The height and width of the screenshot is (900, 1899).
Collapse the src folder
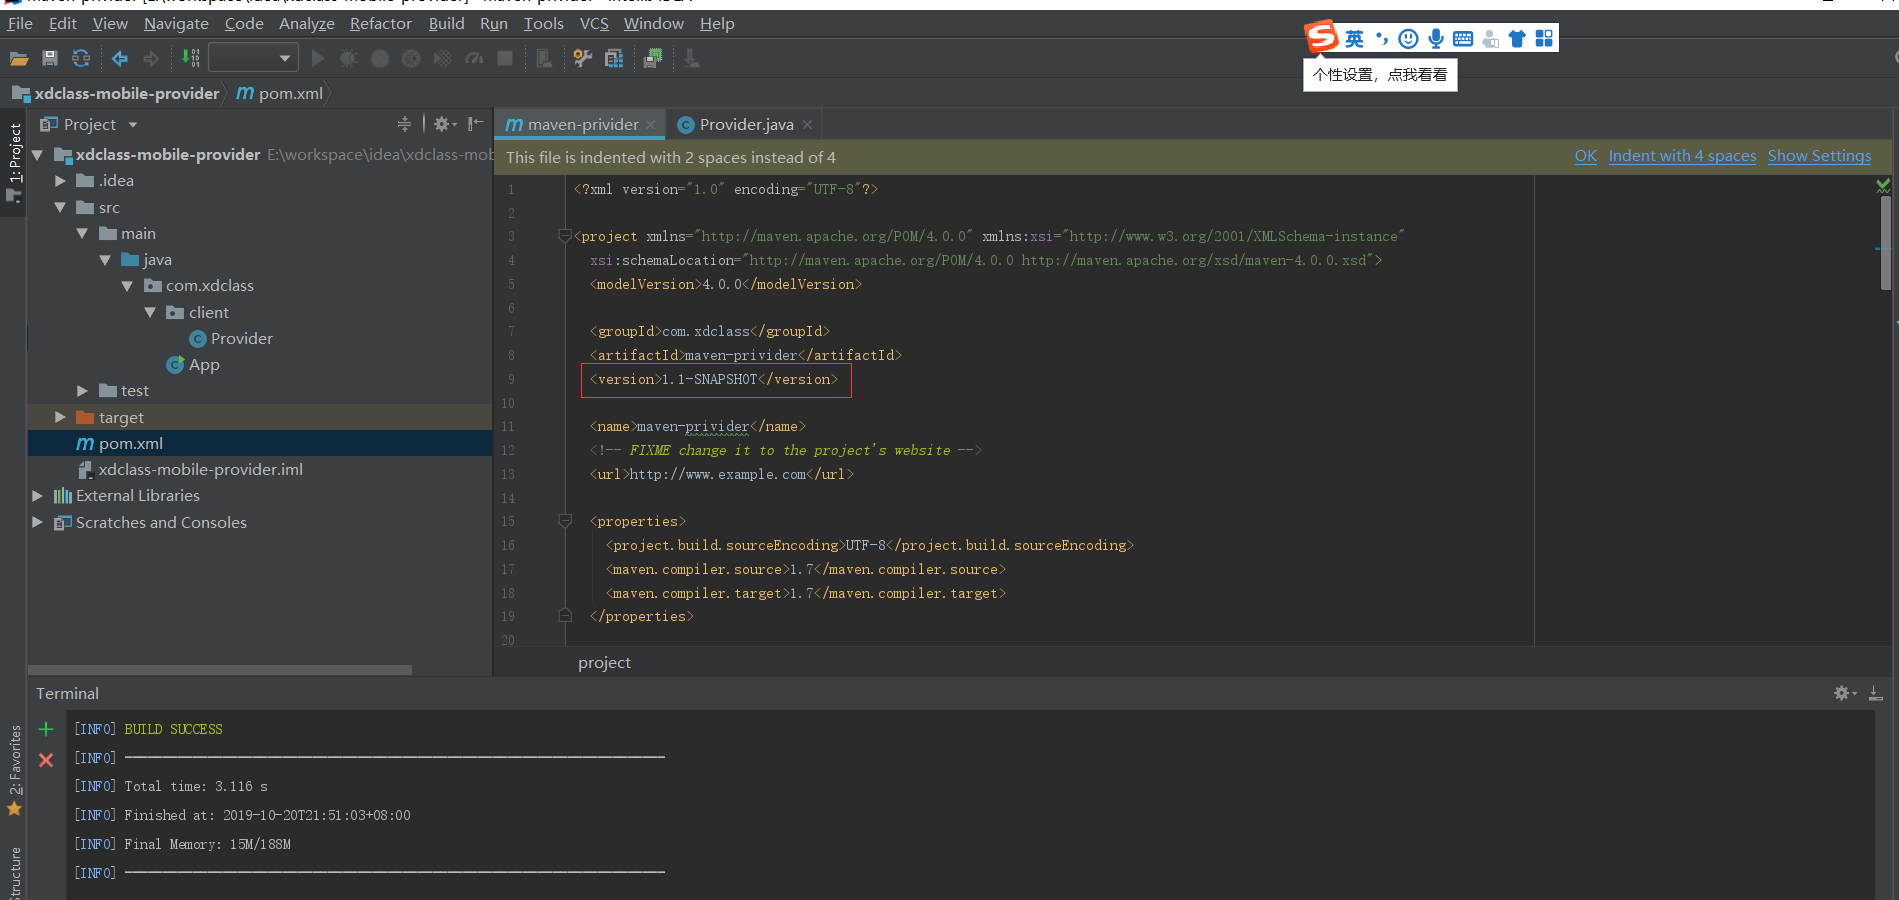60,207
